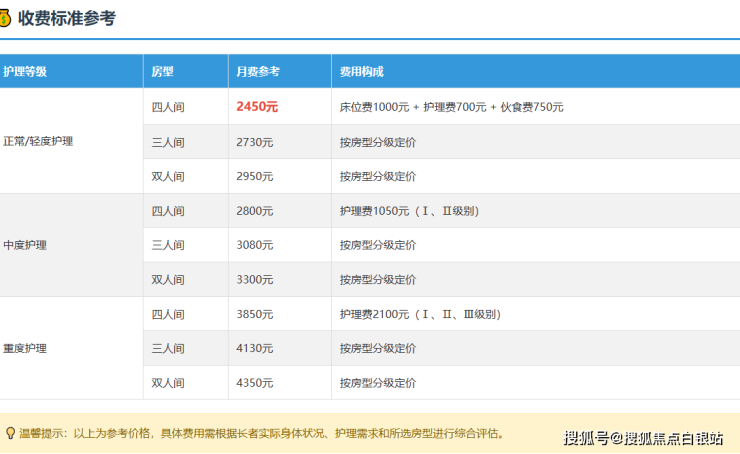This screenshot has height=454, width=740.
Task: Click the 4350元 monthly fee cell
Action: (x=255, y=383)
